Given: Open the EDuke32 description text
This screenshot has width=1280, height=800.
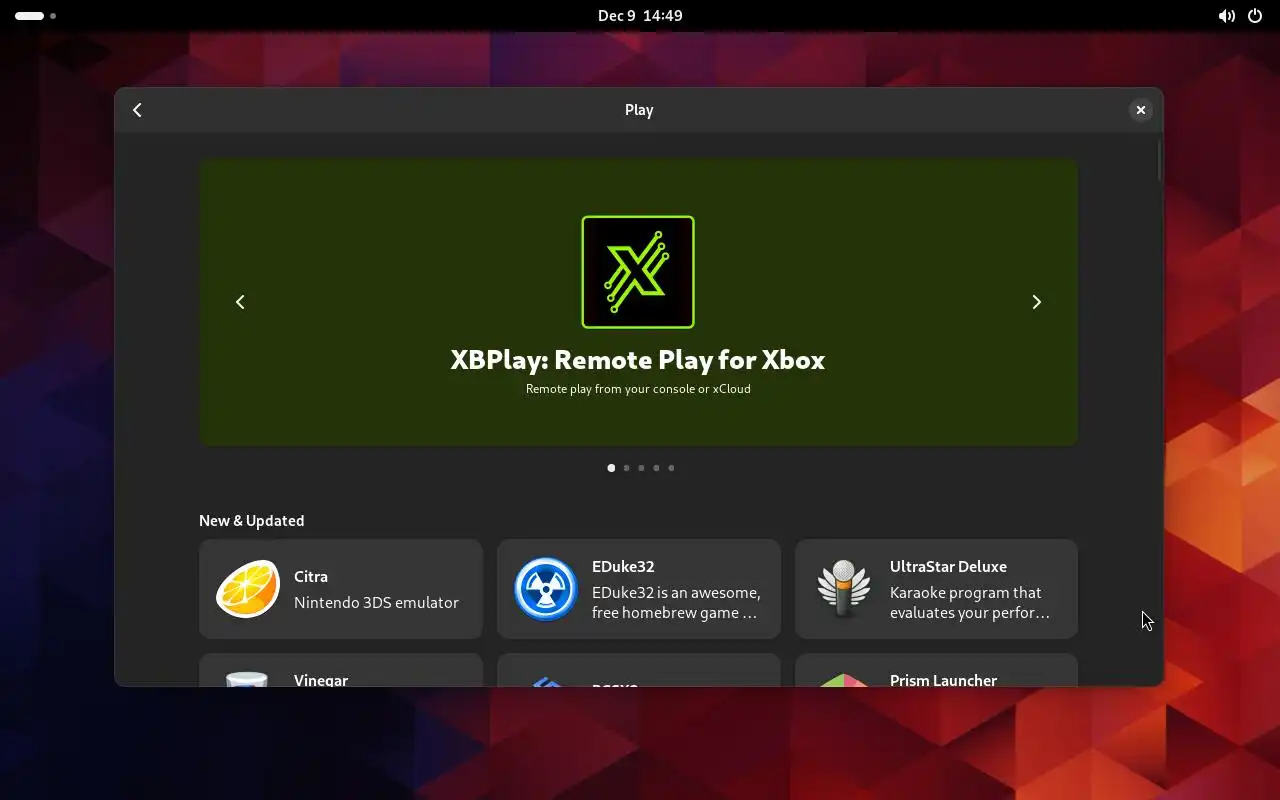Looking at the screenshot, I should pyautogui.click(x=675, y=603).
